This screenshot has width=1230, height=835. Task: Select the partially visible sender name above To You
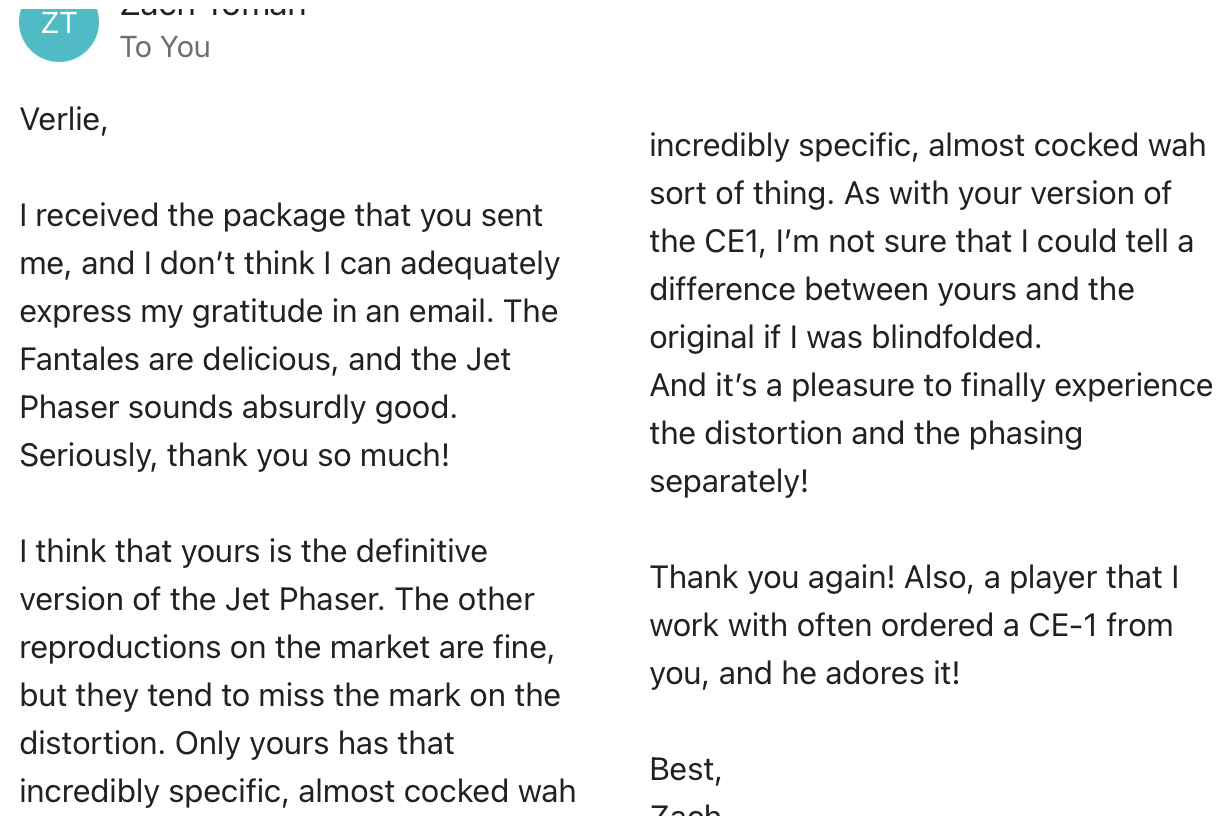[x=213, y=8]
